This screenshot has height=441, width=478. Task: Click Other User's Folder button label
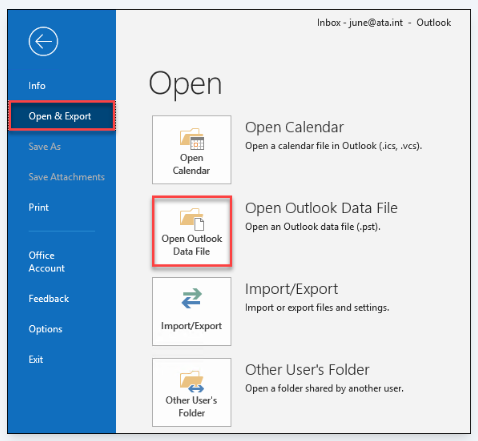[191, 407]
